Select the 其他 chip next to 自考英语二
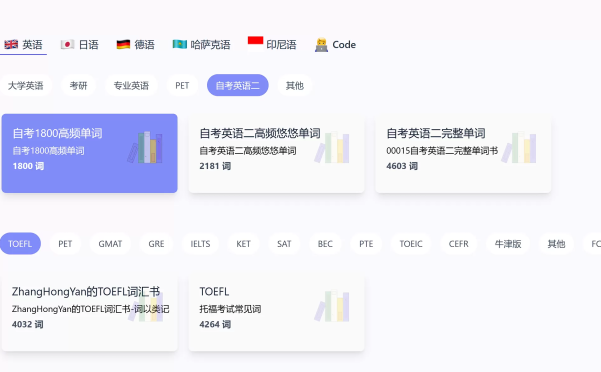601x372 pixels. (295, 85)
